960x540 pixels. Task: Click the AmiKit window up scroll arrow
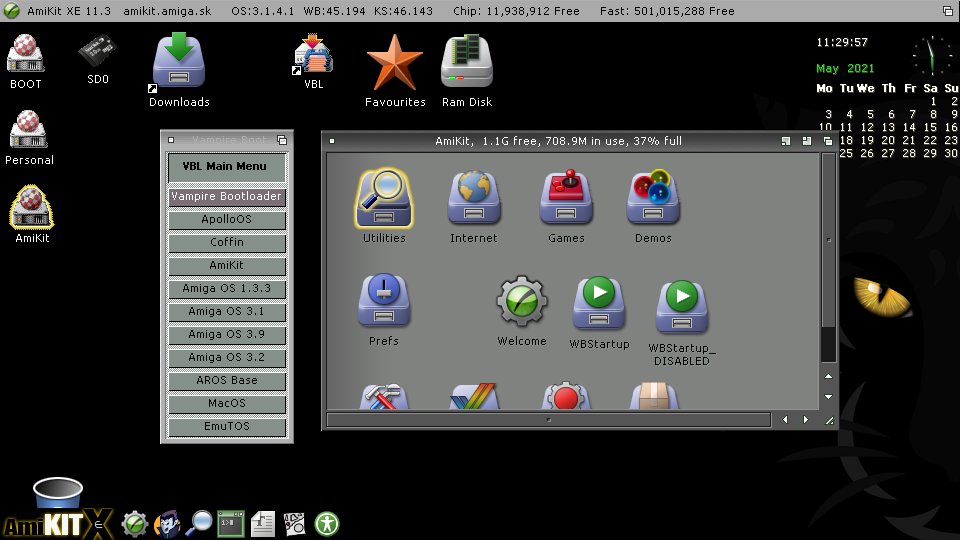828,376
